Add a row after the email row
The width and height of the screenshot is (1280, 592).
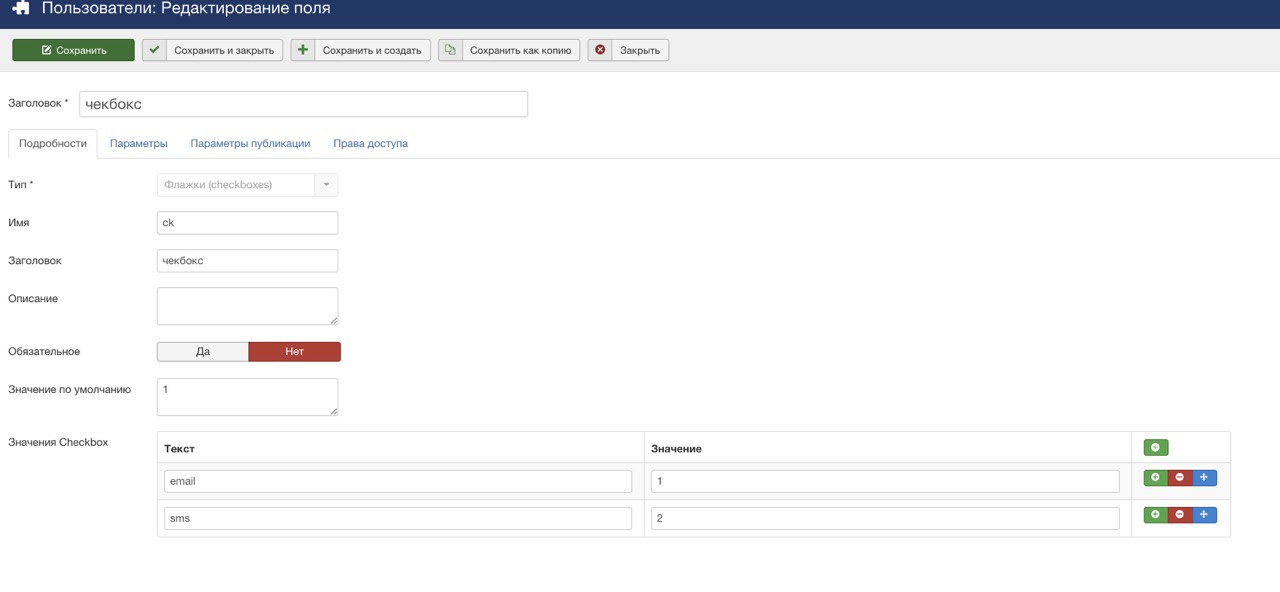point(1156,478)
